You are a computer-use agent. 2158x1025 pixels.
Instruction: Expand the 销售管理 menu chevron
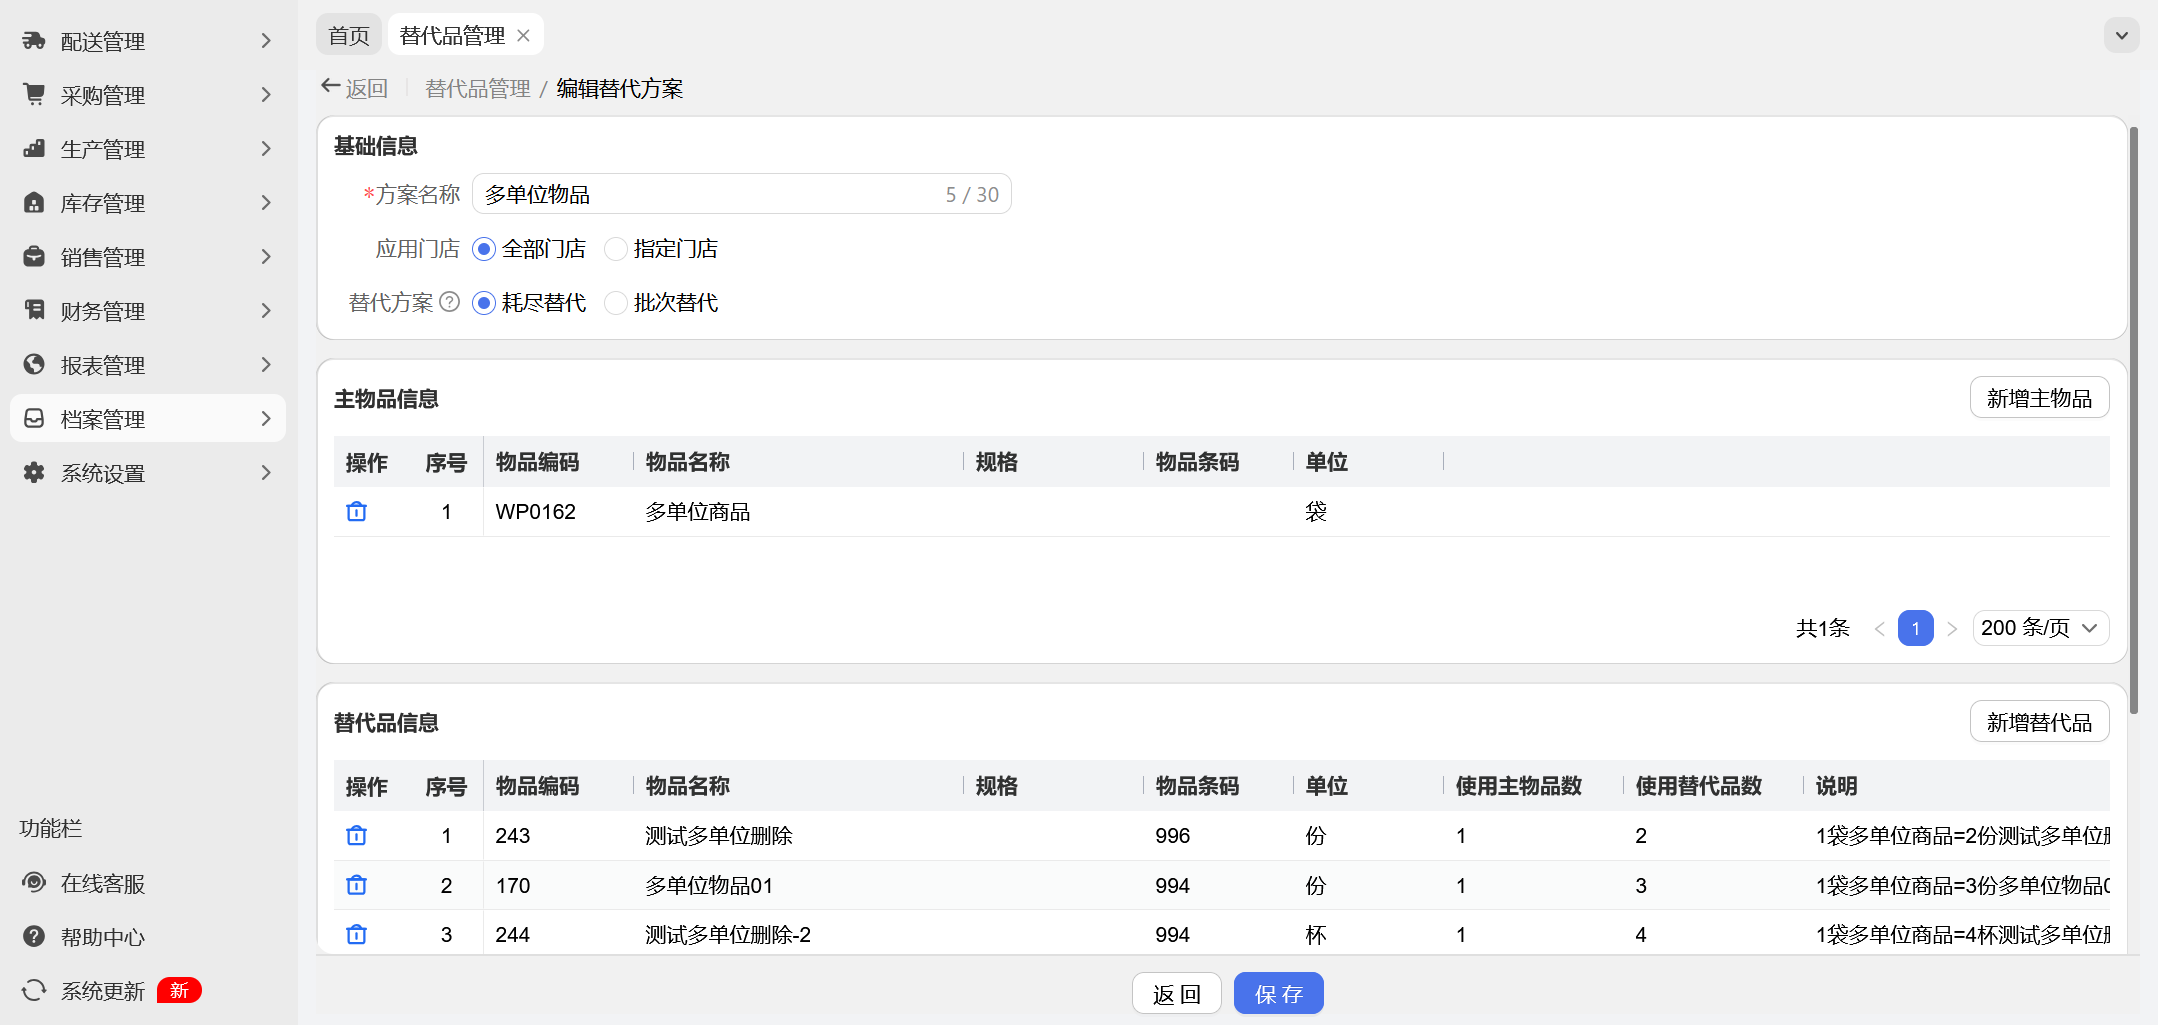[266, 257]
